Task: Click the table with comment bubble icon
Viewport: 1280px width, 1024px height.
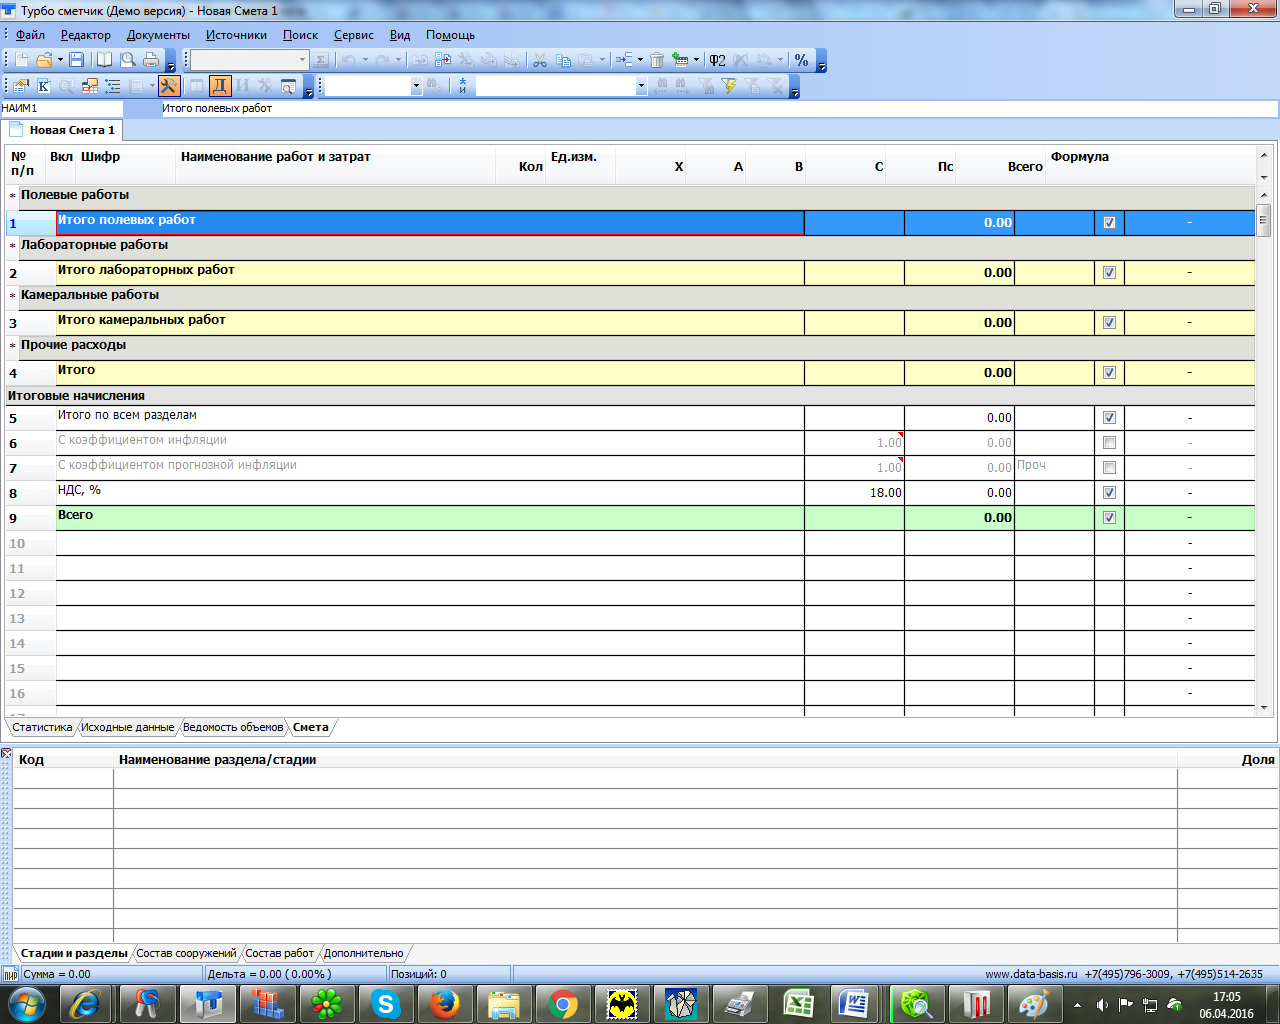Action: pos(90,86)
